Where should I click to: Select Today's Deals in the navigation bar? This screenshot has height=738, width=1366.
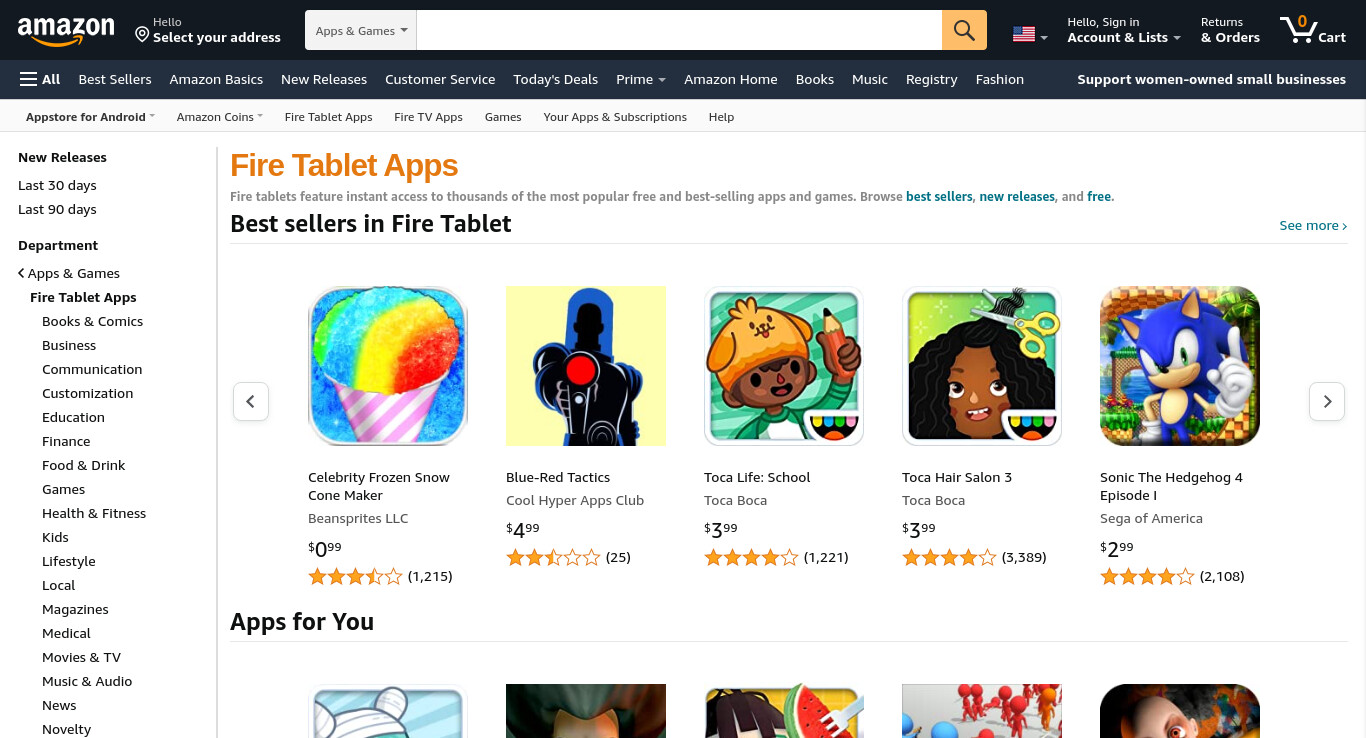pyautogui.click(x=555, y=79)
